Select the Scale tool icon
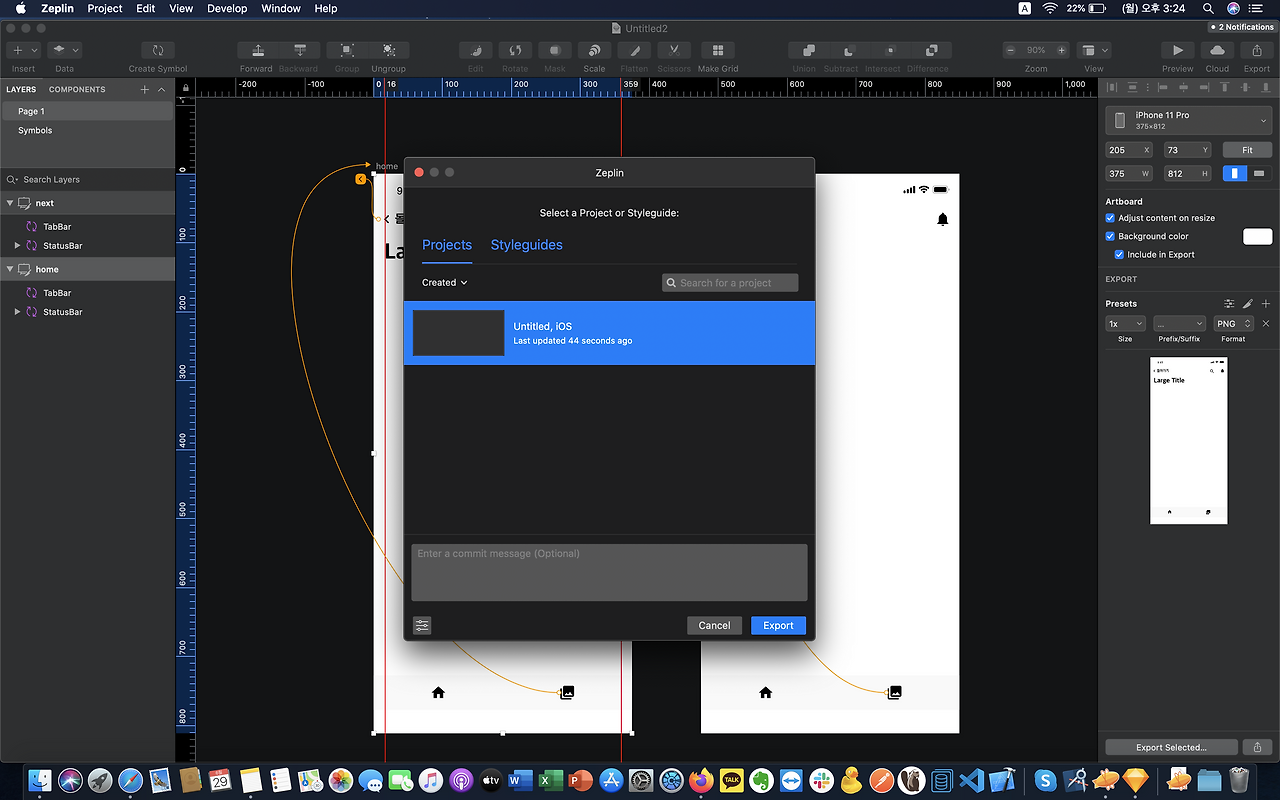The width and height of the screenshot is (1280, 800). coord(594,50)
